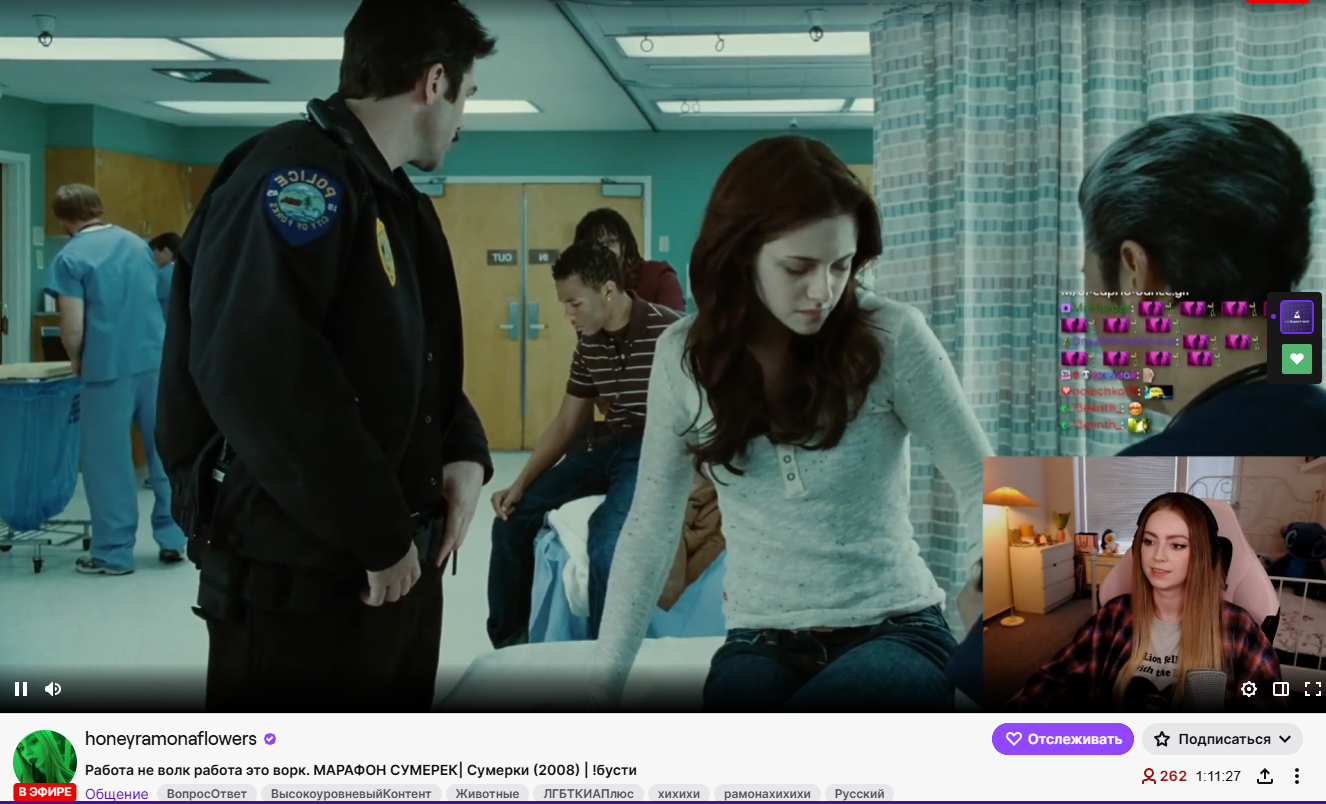This screenshot has width=1326, height=804.
Task: Select the рамонахихихи tag
Action: coord(769,794)
